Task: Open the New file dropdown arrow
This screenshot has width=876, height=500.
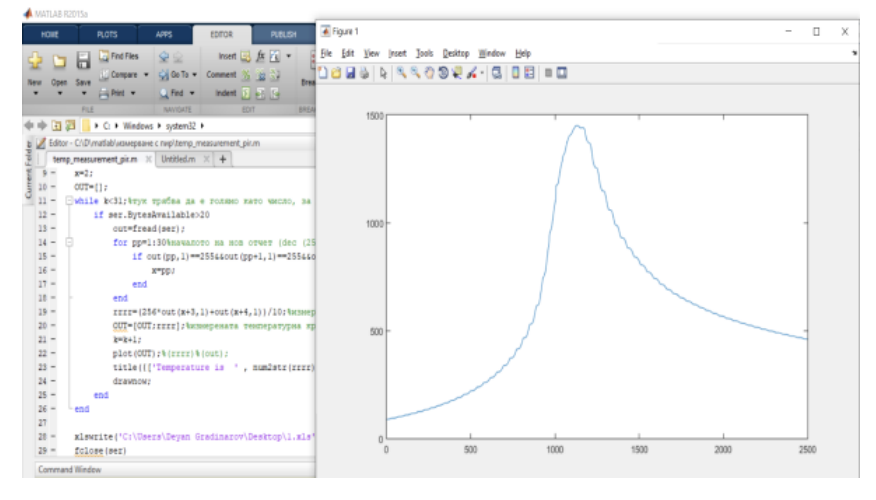Action: coord(34,95)
